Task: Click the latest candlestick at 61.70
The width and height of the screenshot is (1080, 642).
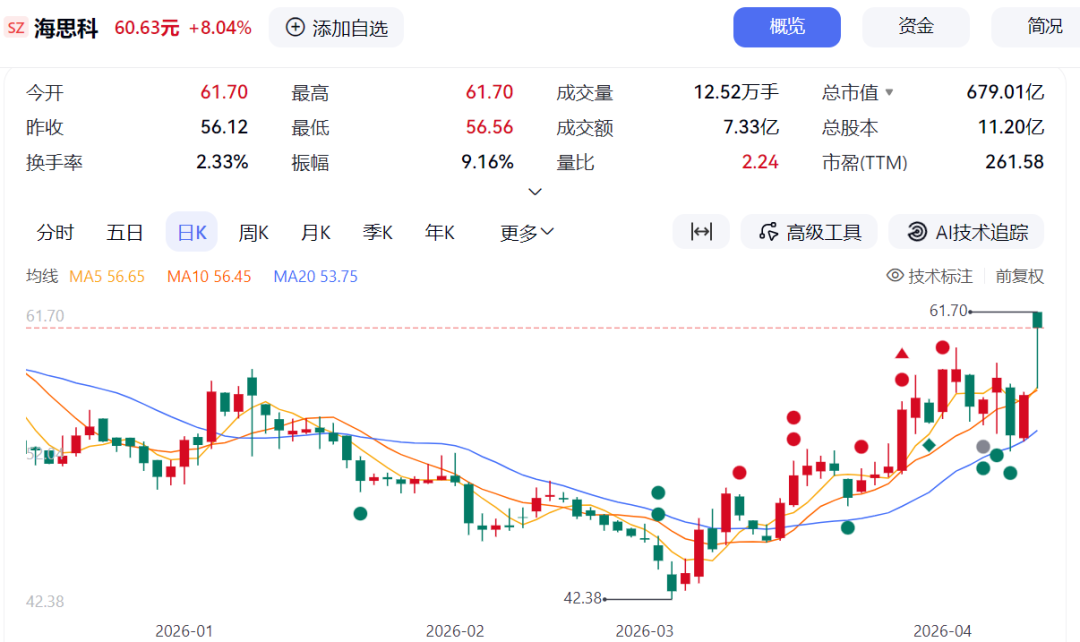Action: coord(1038,320)
